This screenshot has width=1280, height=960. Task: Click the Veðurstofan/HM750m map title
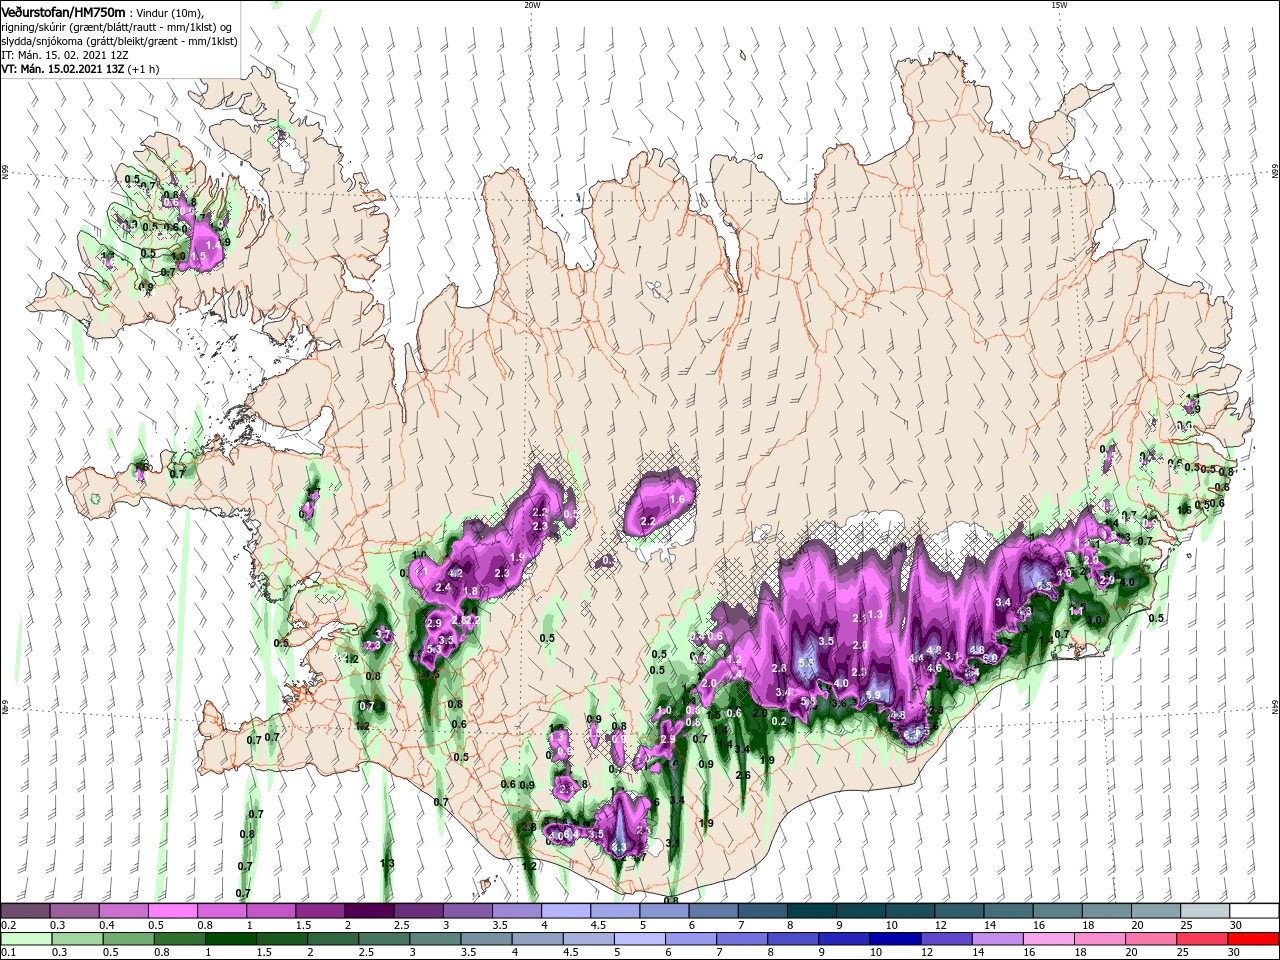pos(63,11)
